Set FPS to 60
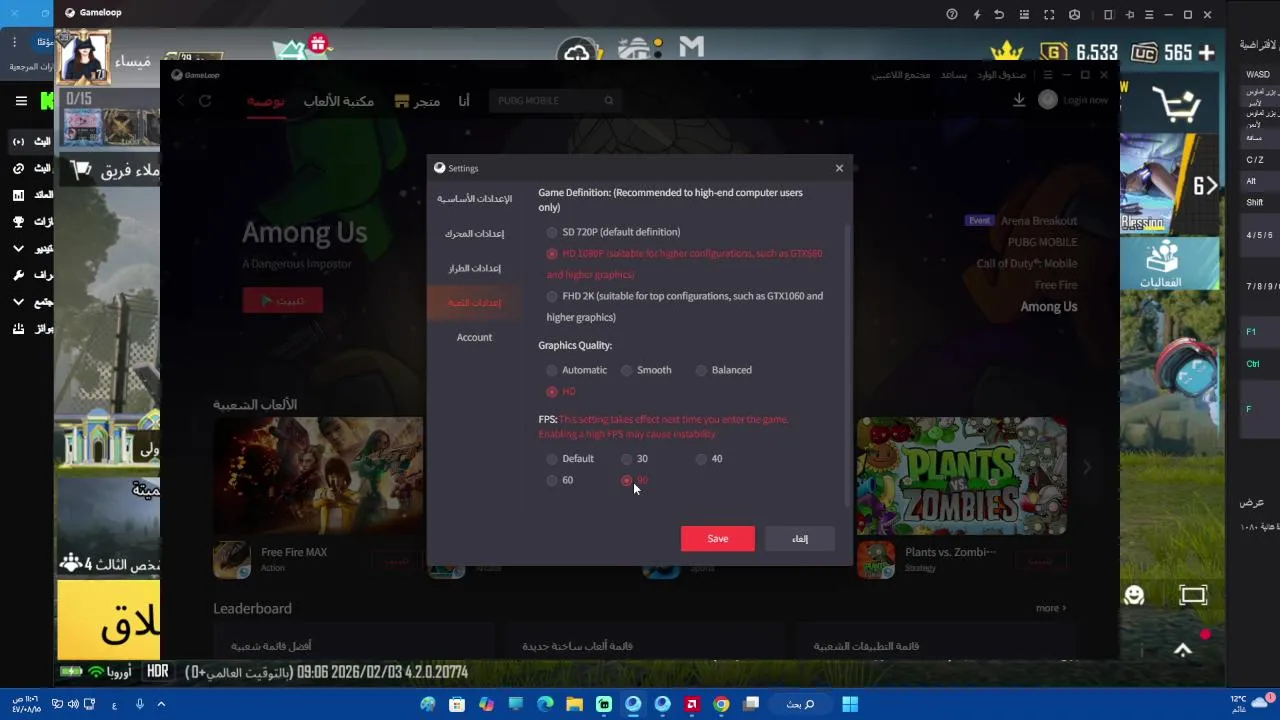Image resolution: width=1280 pixels, height=720 pixels. 552,481
